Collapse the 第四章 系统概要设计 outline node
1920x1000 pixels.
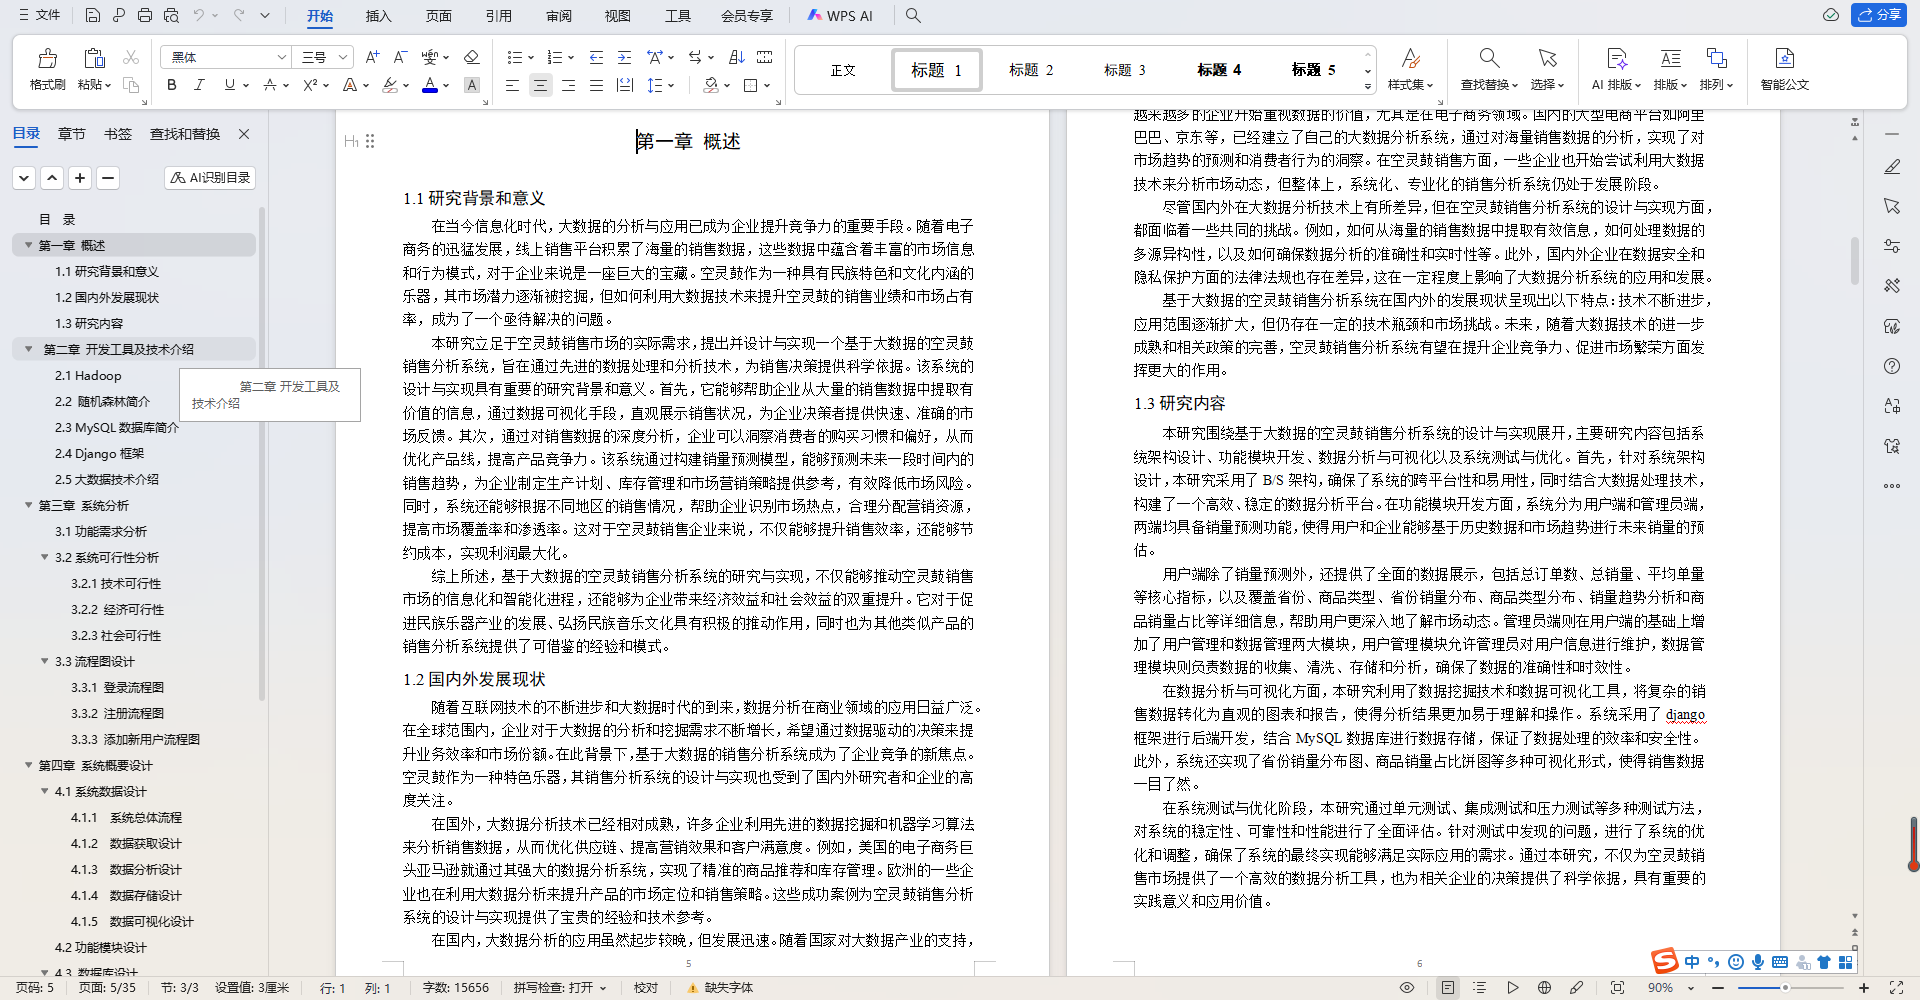point(29,765)
